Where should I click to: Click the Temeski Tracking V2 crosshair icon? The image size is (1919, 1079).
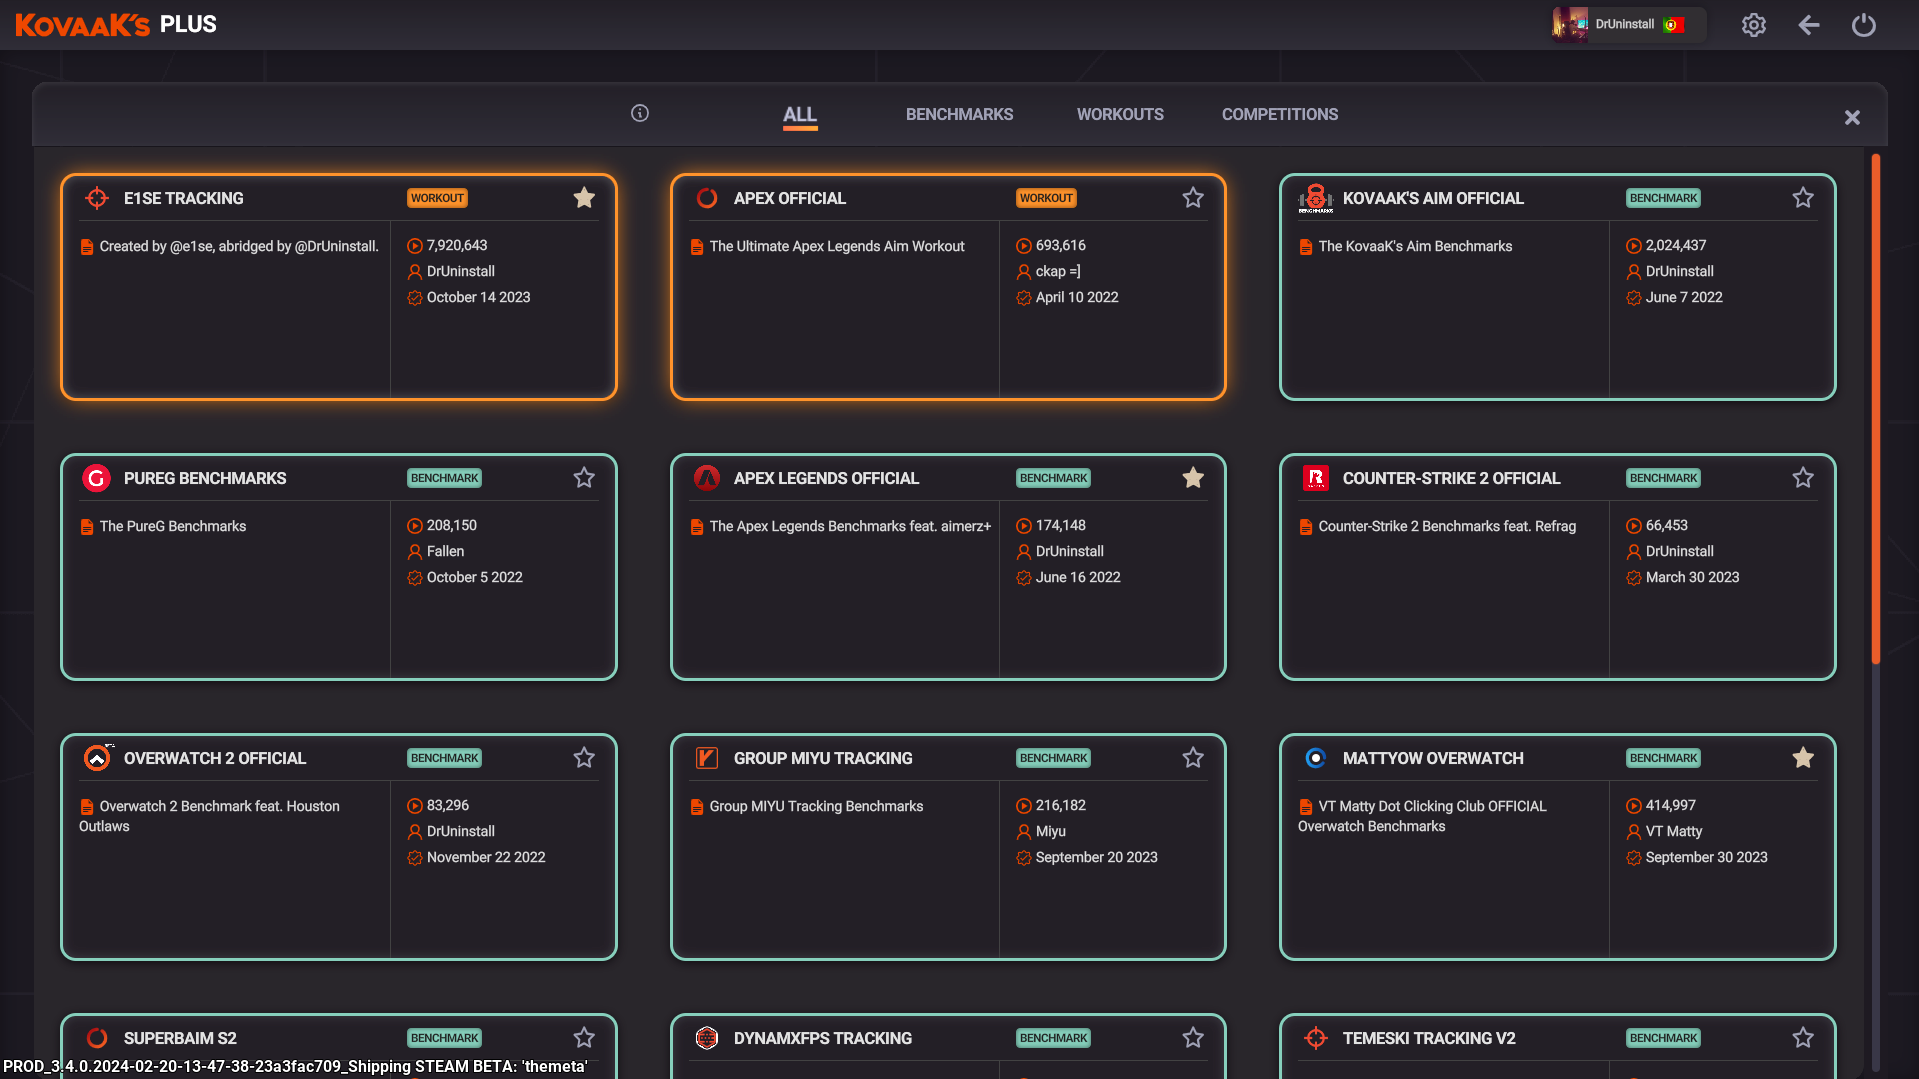click(1316, 1038)
